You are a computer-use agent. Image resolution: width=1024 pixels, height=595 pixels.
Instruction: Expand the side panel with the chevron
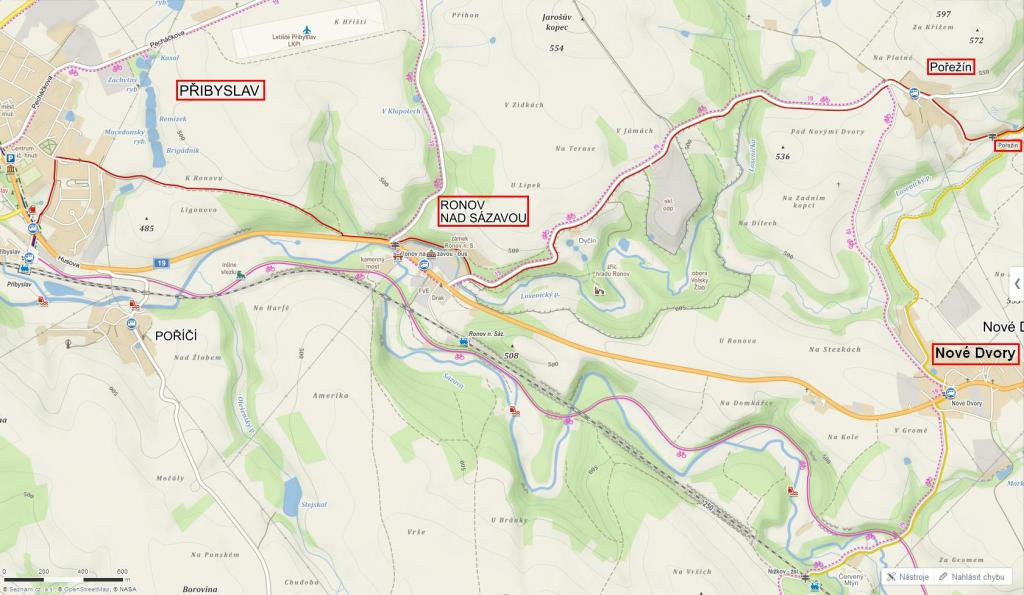pos(1017,284)
